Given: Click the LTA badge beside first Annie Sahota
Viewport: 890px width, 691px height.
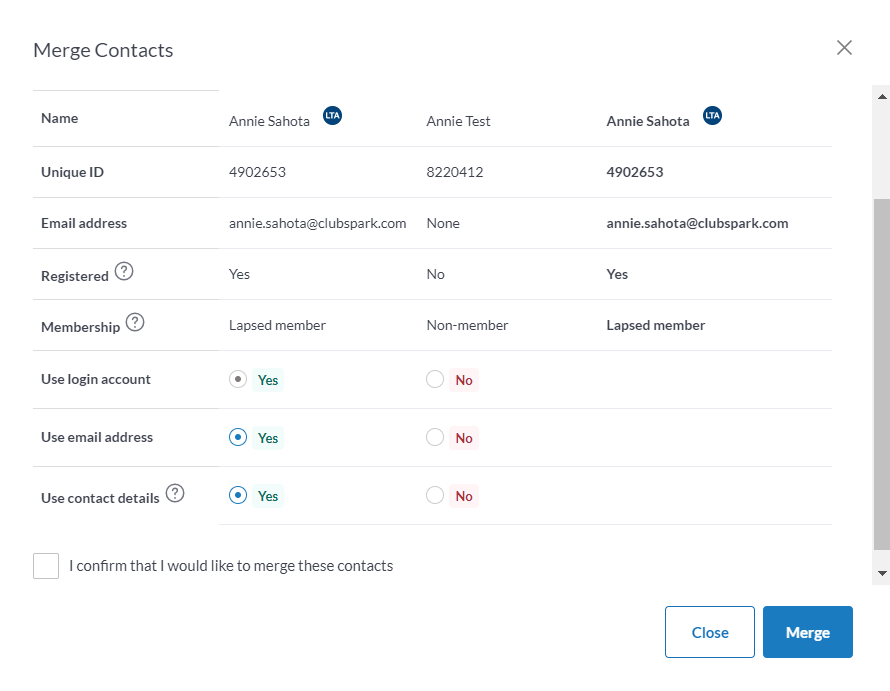Looking at the screenshot, I should point(333,115).
